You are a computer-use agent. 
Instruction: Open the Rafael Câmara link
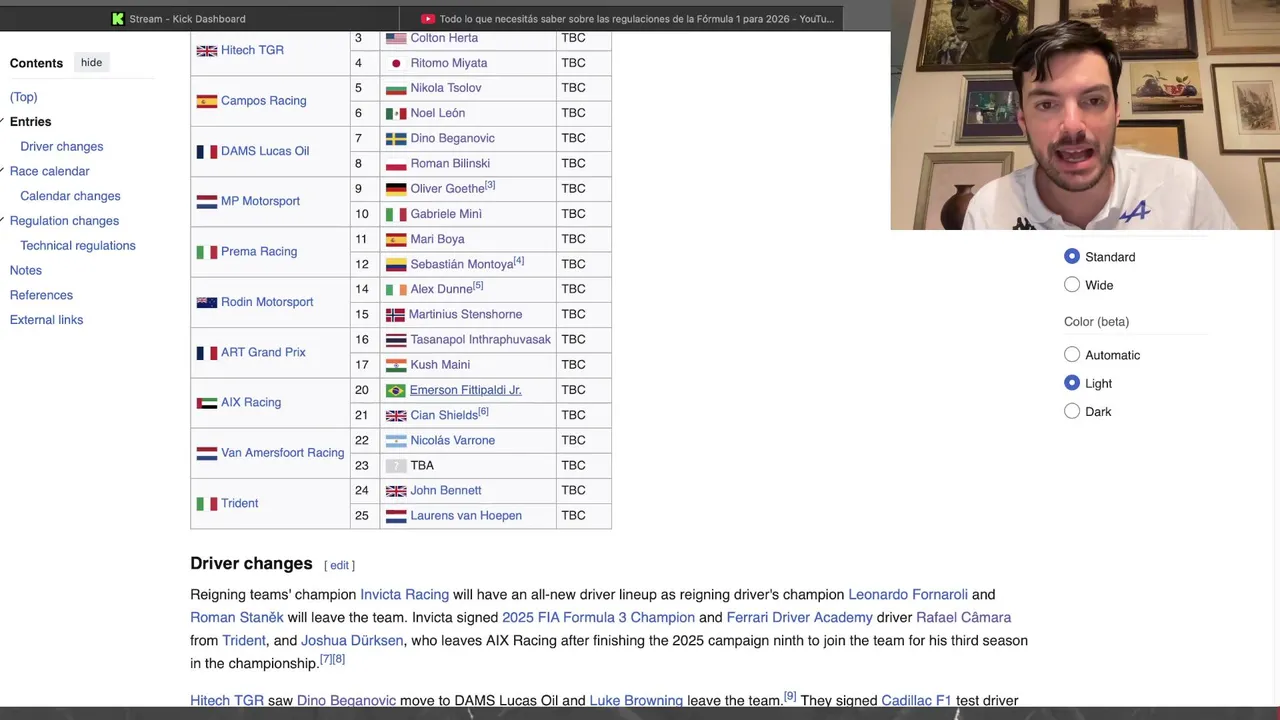(x=963, y=618)
